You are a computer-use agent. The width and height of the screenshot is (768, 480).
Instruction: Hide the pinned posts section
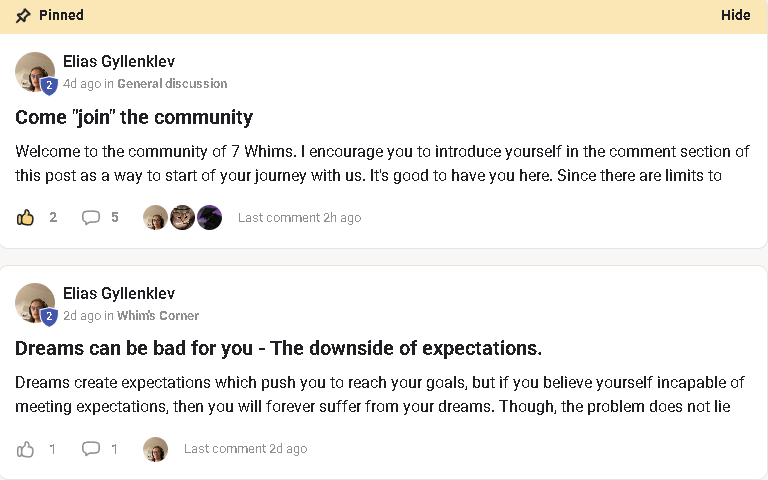pyautogui.click(x=736, y=16)
